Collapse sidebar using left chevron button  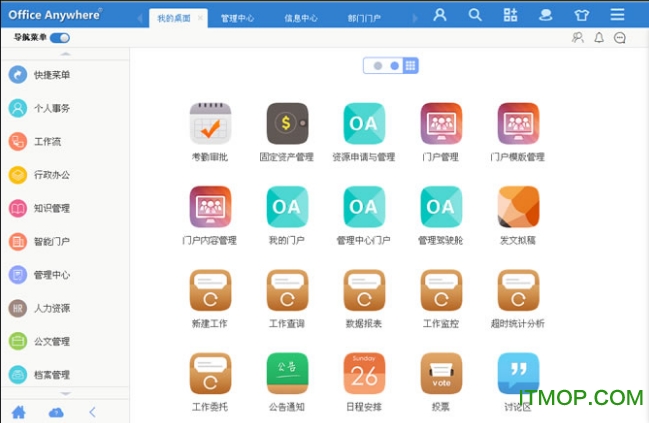(92, 411)
